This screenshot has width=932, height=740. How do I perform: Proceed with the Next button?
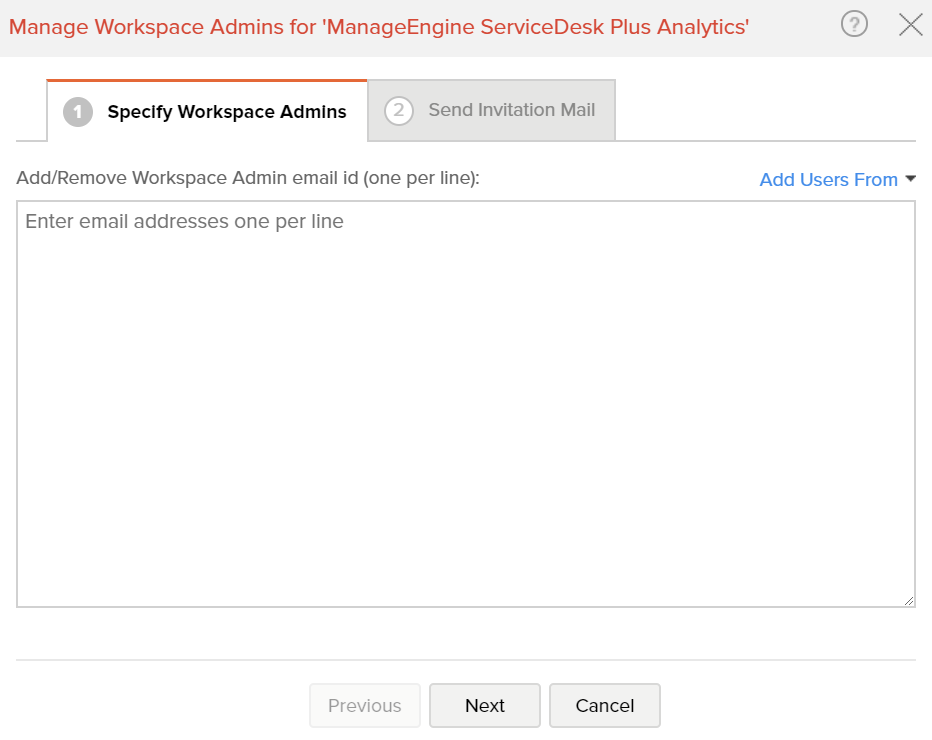[485, 706]
